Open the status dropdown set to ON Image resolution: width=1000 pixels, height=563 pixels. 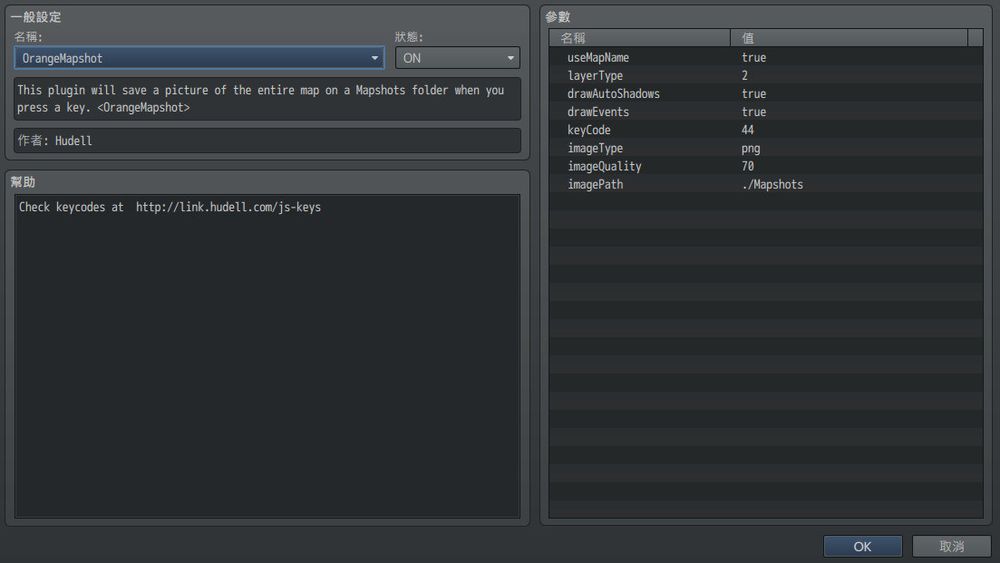pos(457,59)
